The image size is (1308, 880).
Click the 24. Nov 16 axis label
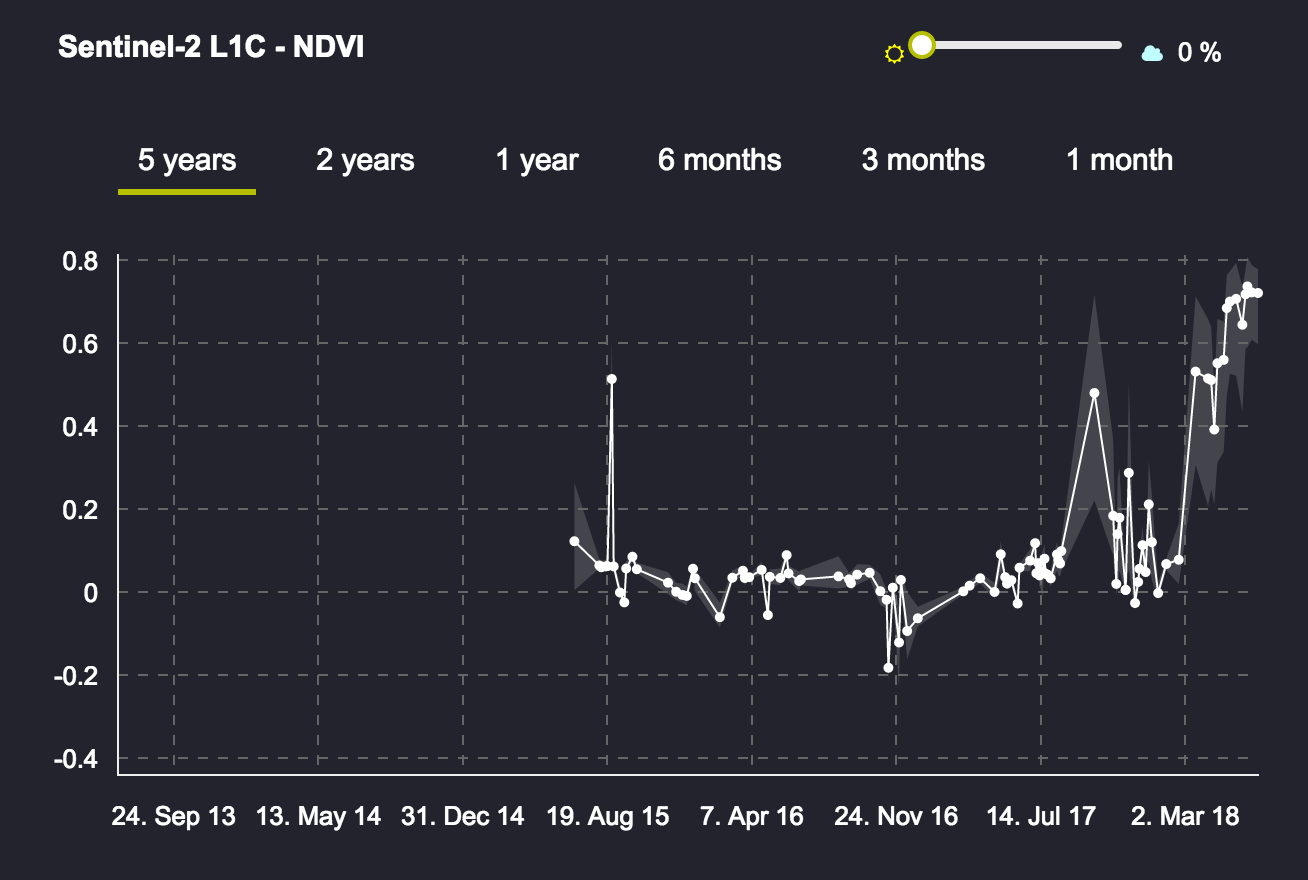pos(896,816)
